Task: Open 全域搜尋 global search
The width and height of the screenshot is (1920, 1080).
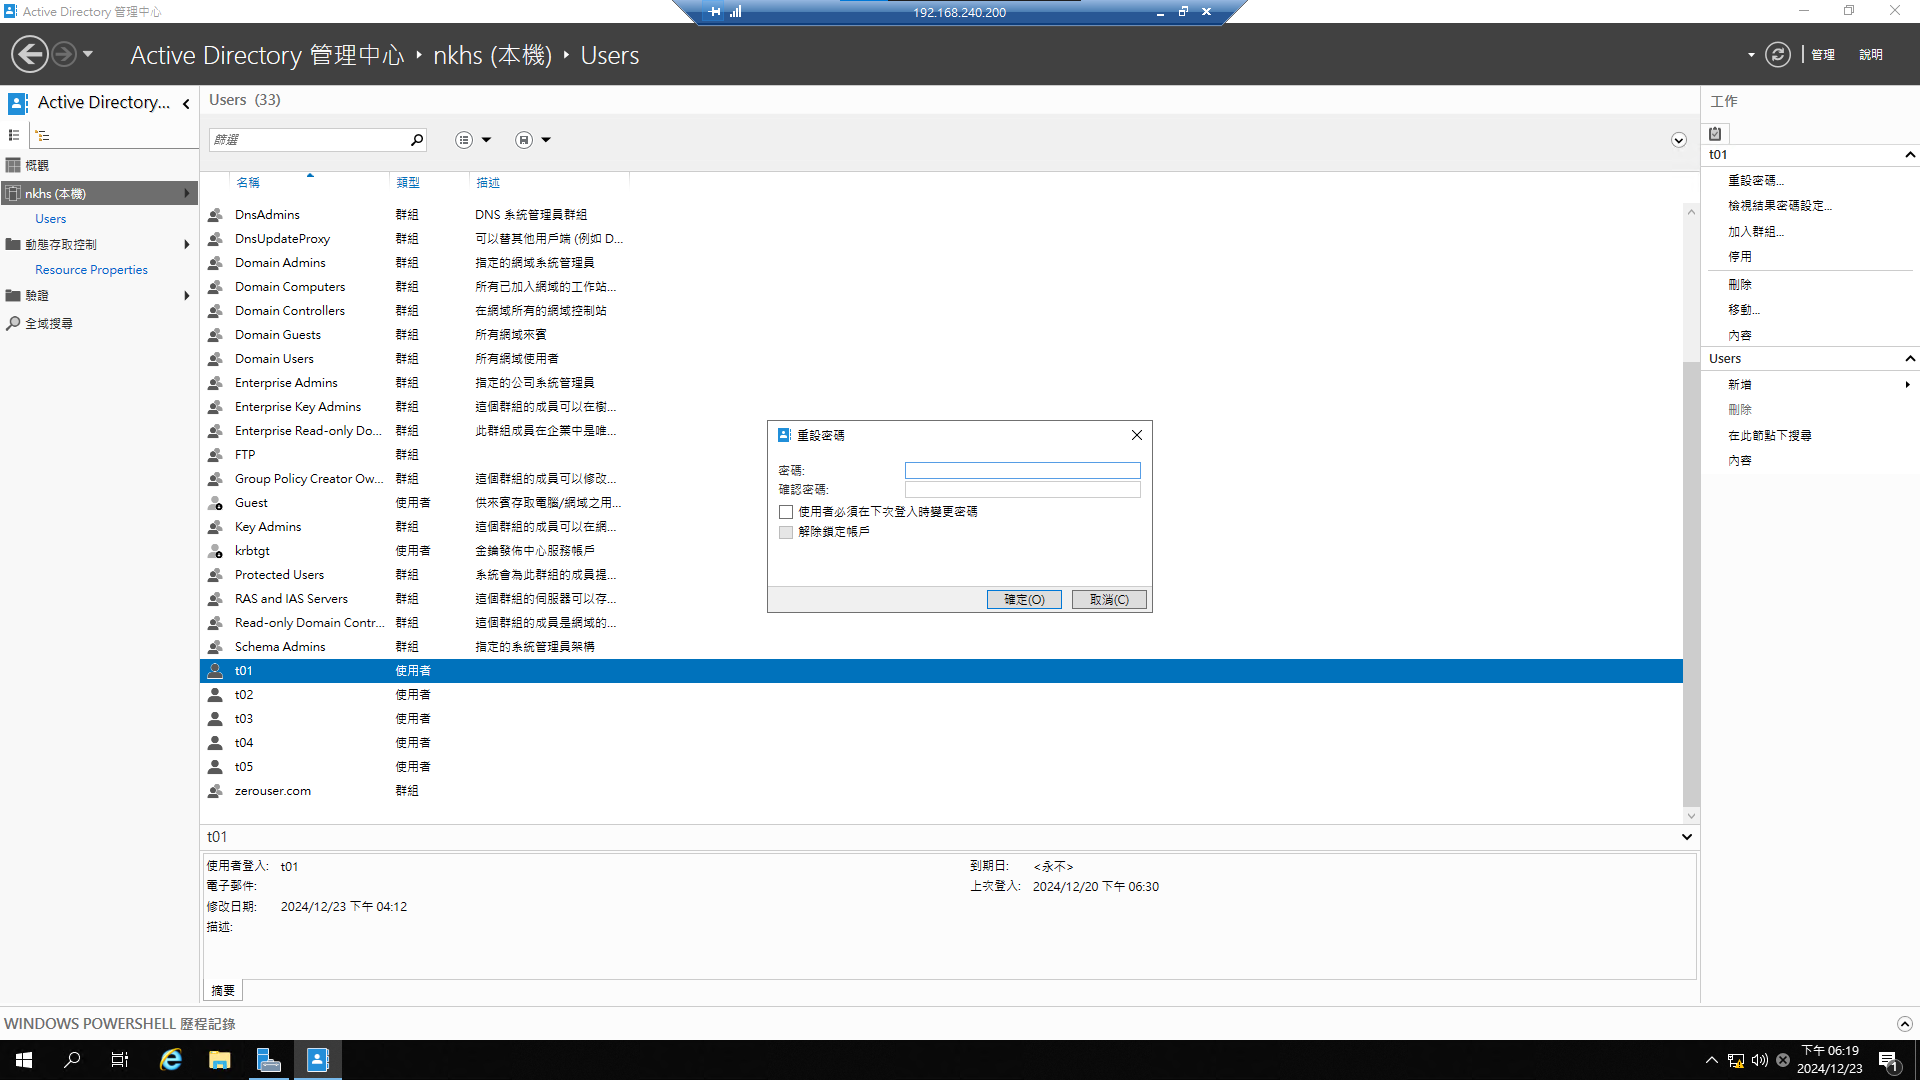Action: pos(49,324)
